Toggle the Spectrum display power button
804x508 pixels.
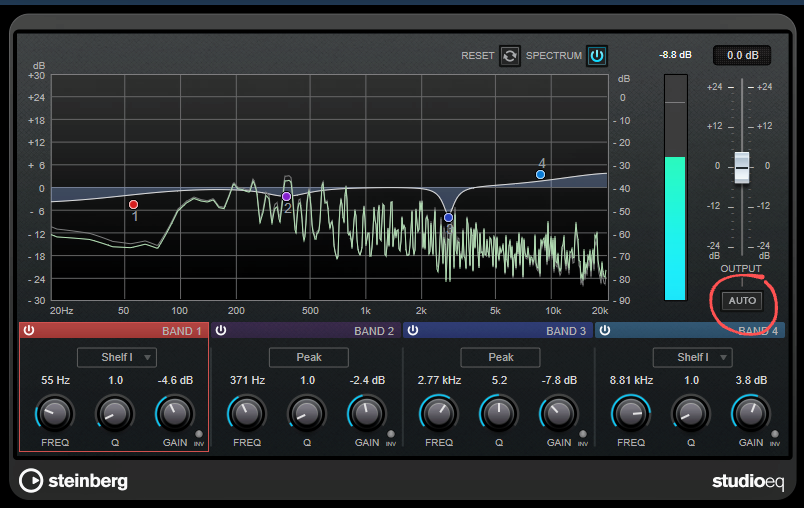click(597, 56)
